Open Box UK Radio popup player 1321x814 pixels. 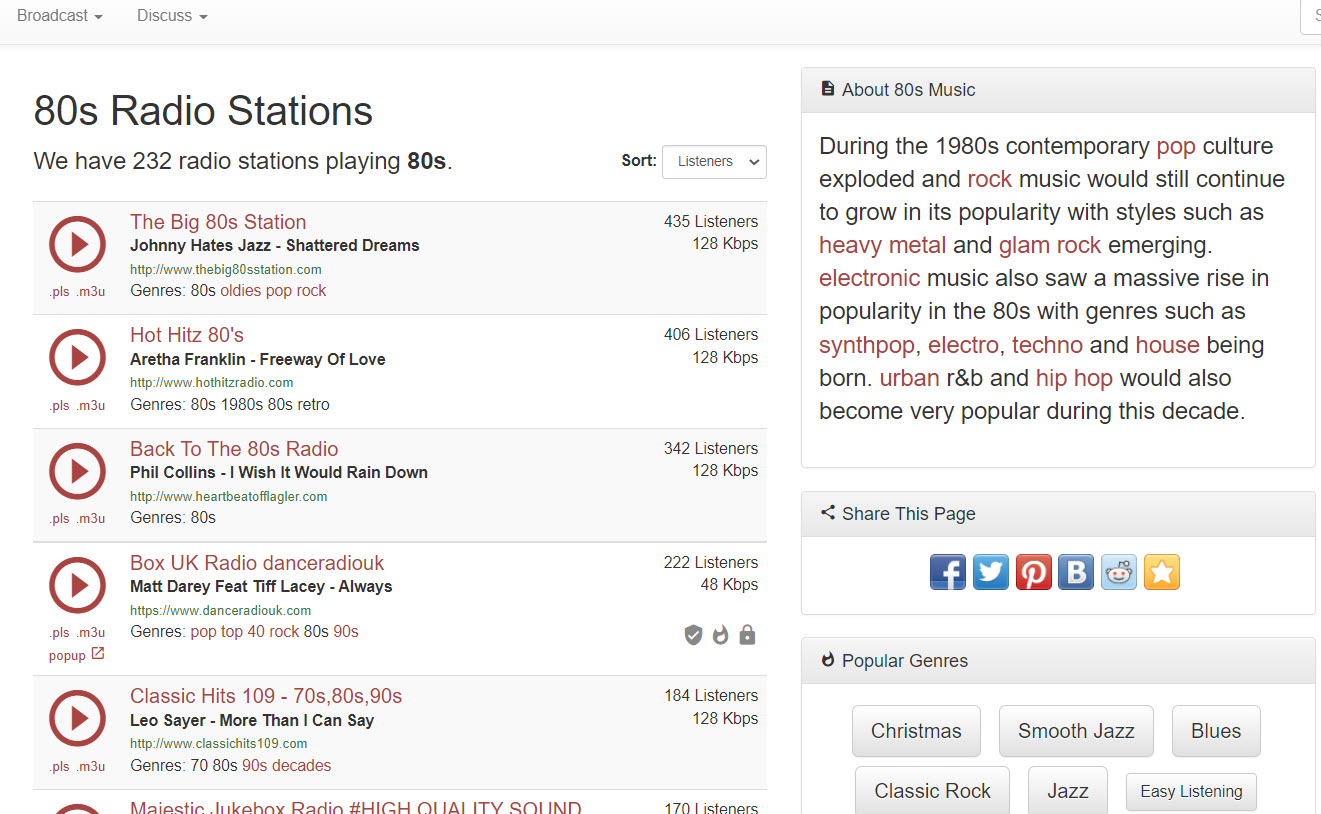[x=76, y=655]
